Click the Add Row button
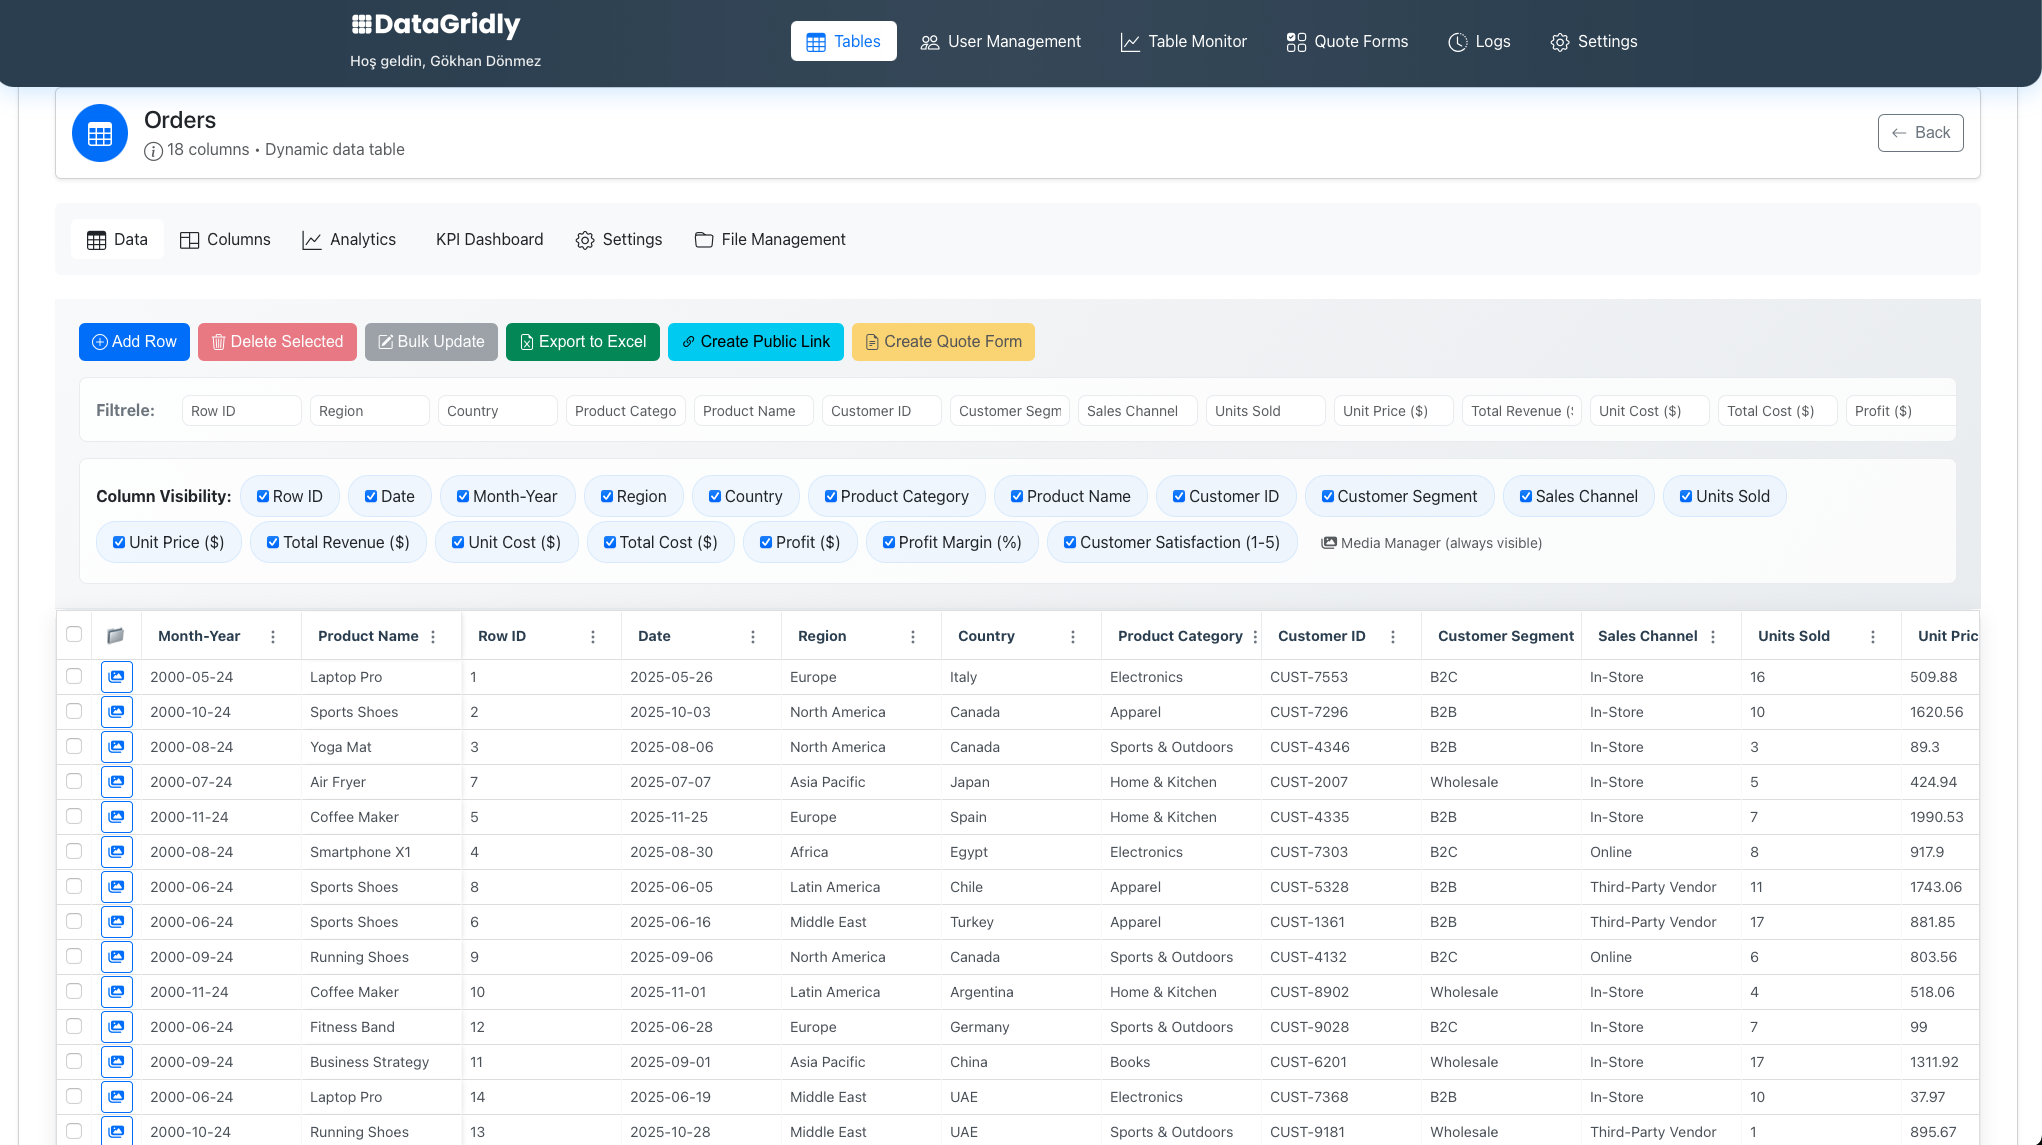The image size is (2042, 1145). (134, 342)
